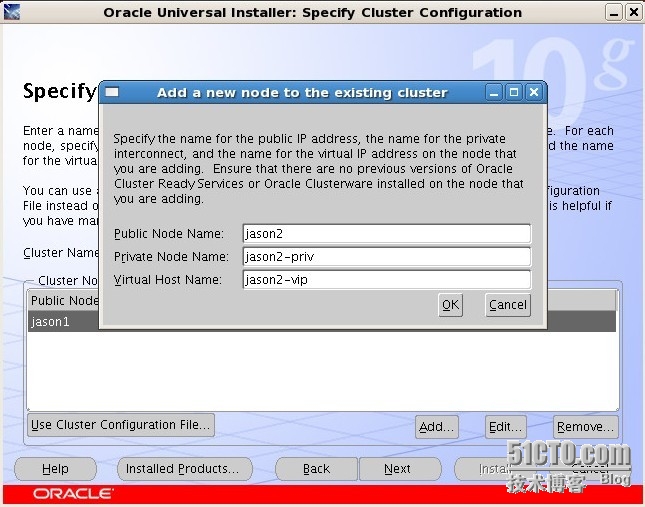
Task: Click the Public Node Name input field
Action: 387,234
